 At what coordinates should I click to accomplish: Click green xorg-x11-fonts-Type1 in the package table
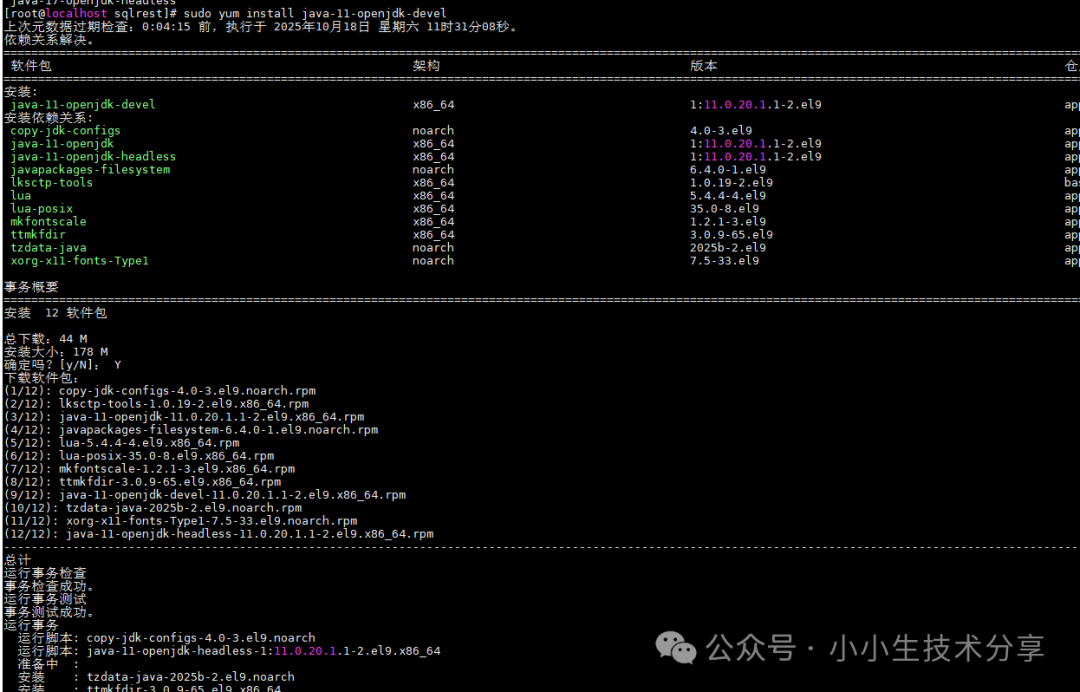click(79, 261)
